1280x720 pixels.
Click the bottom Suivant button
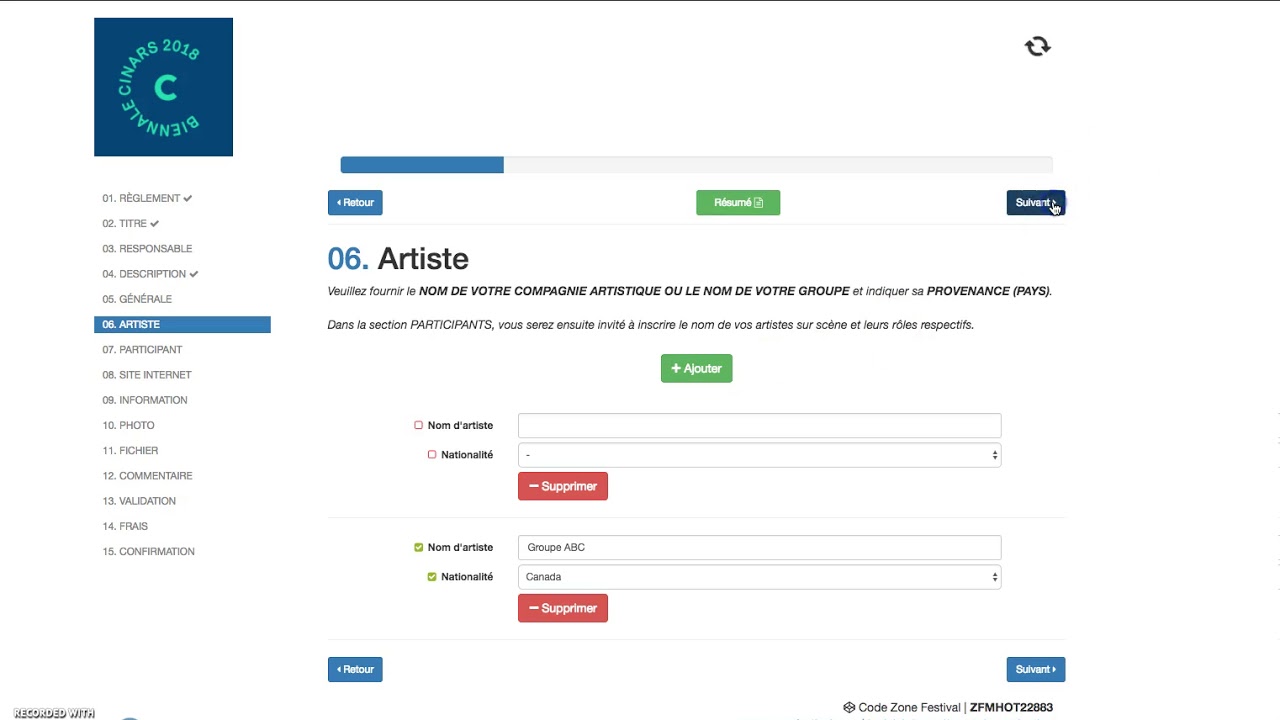pyautogui.click(x=1035, y=669)
